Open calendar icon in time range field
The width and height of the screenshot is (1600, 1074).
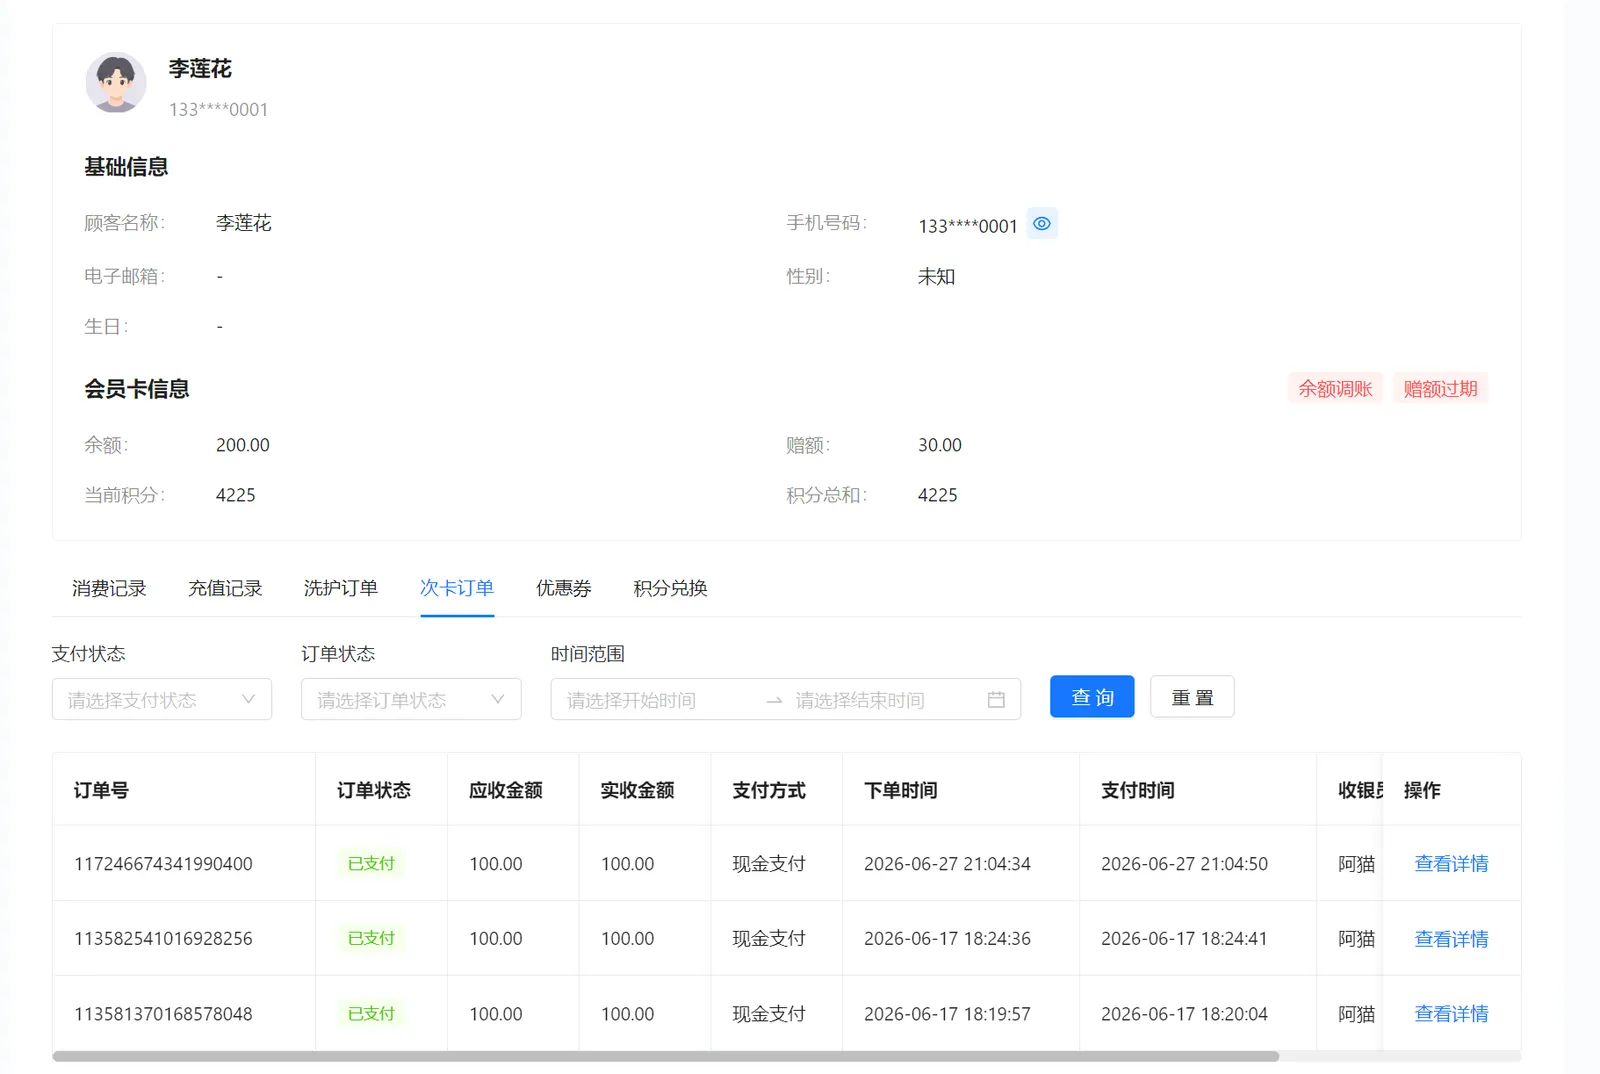(996, 700)
